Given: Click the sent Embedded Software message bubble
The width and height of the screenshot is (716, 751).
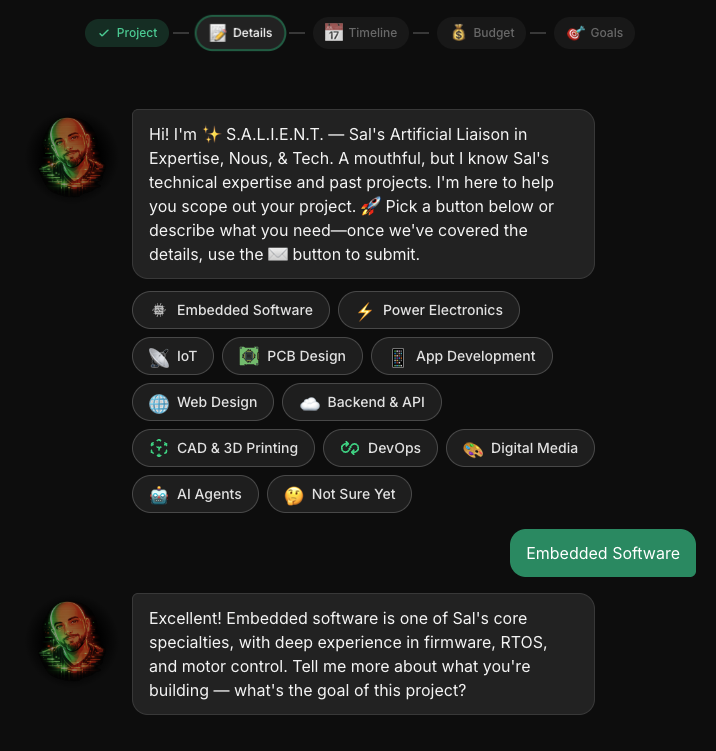Looking at the screenshot, I should click(x=603, y=553).
